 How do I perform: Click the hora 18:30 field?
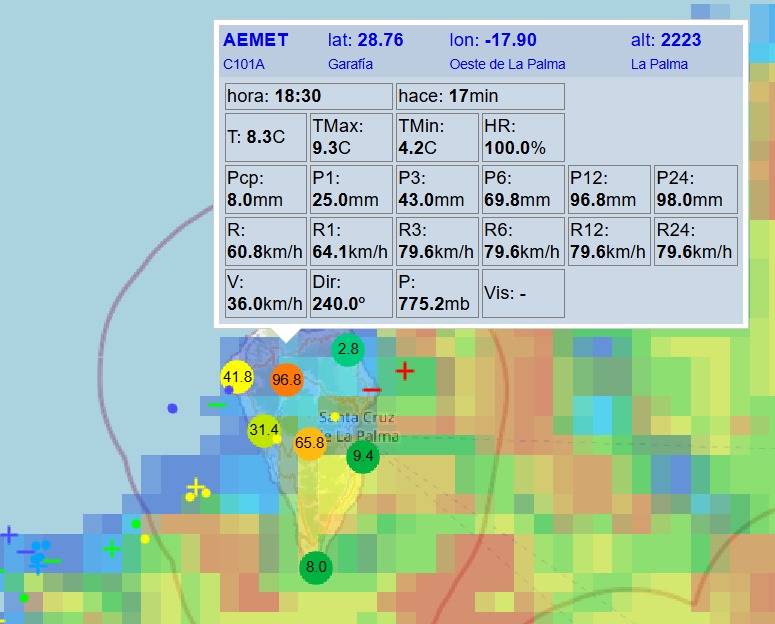coord(308,96)
